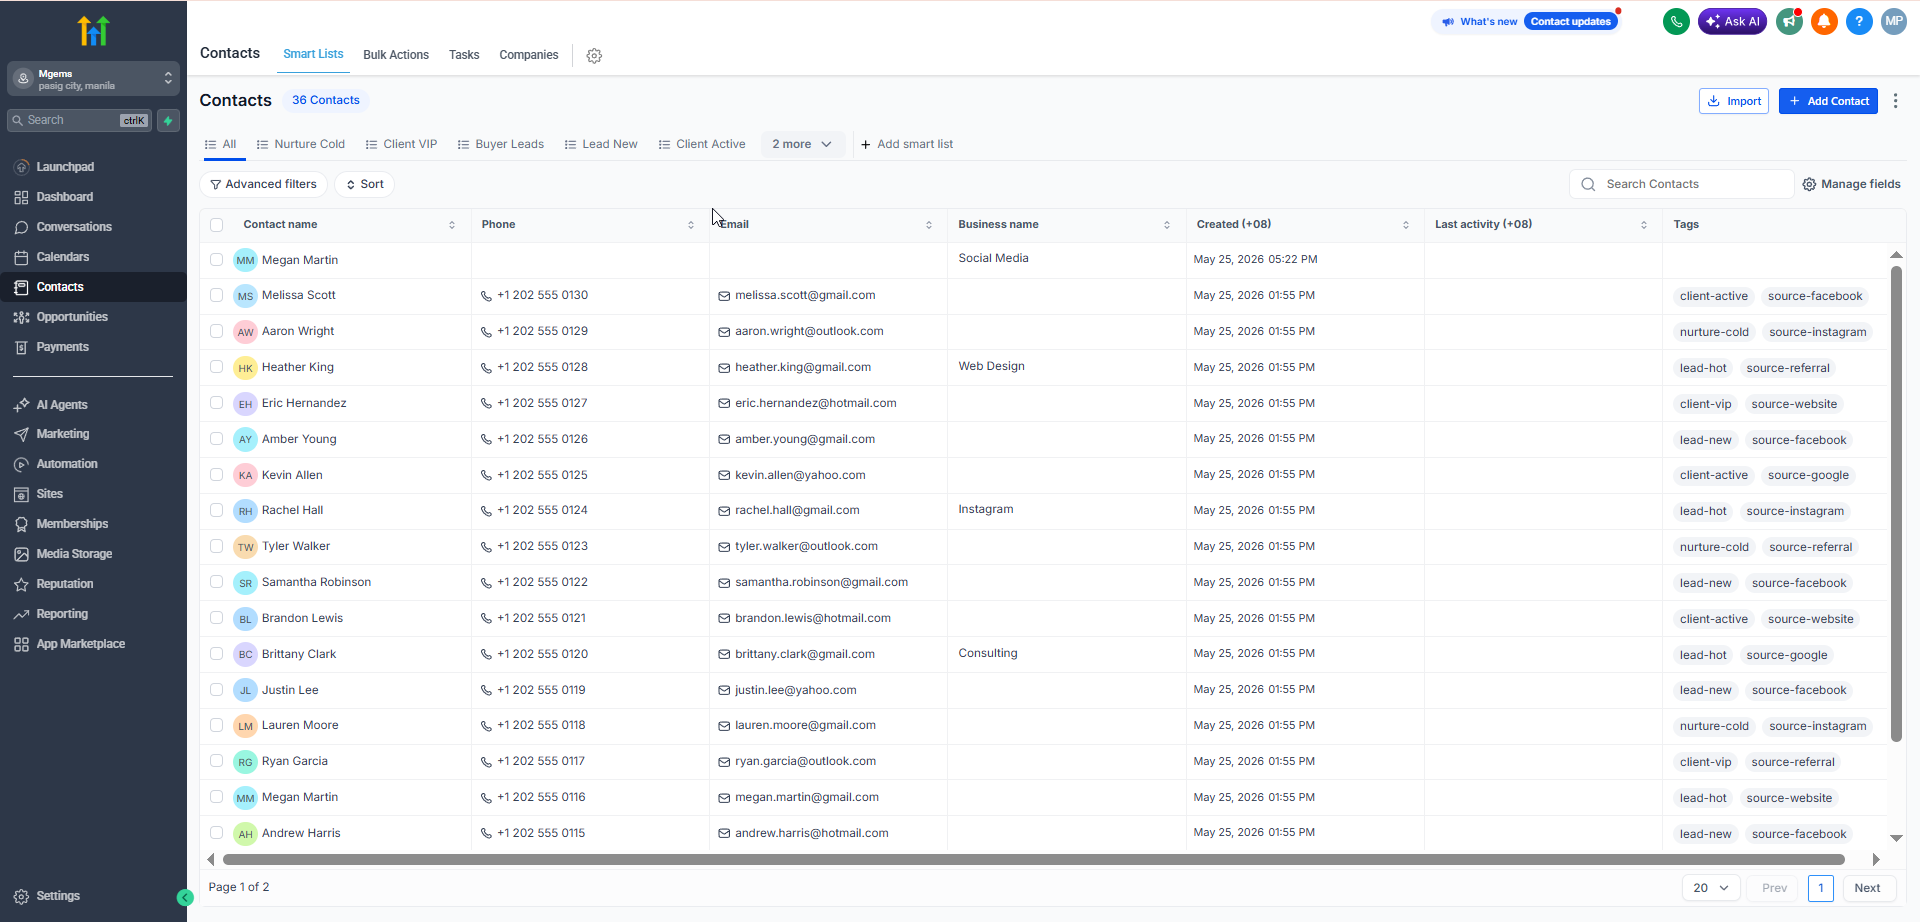
Task: Click the vertical table scrollbar
Action: [1896, 505]
